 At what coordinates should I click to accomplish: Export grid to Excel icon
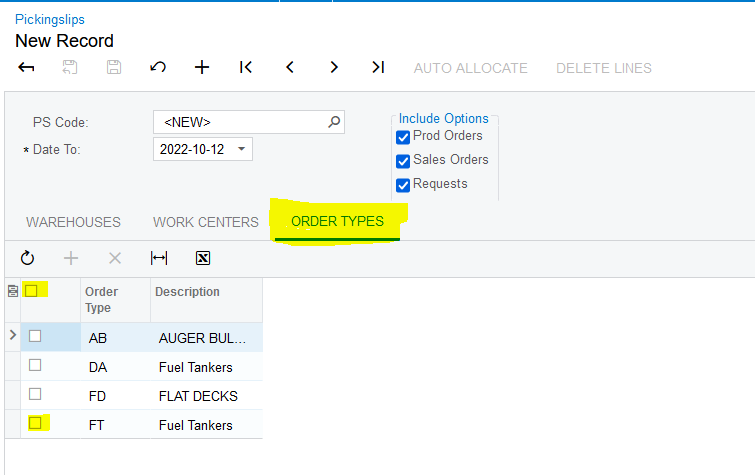click(203, 258)
